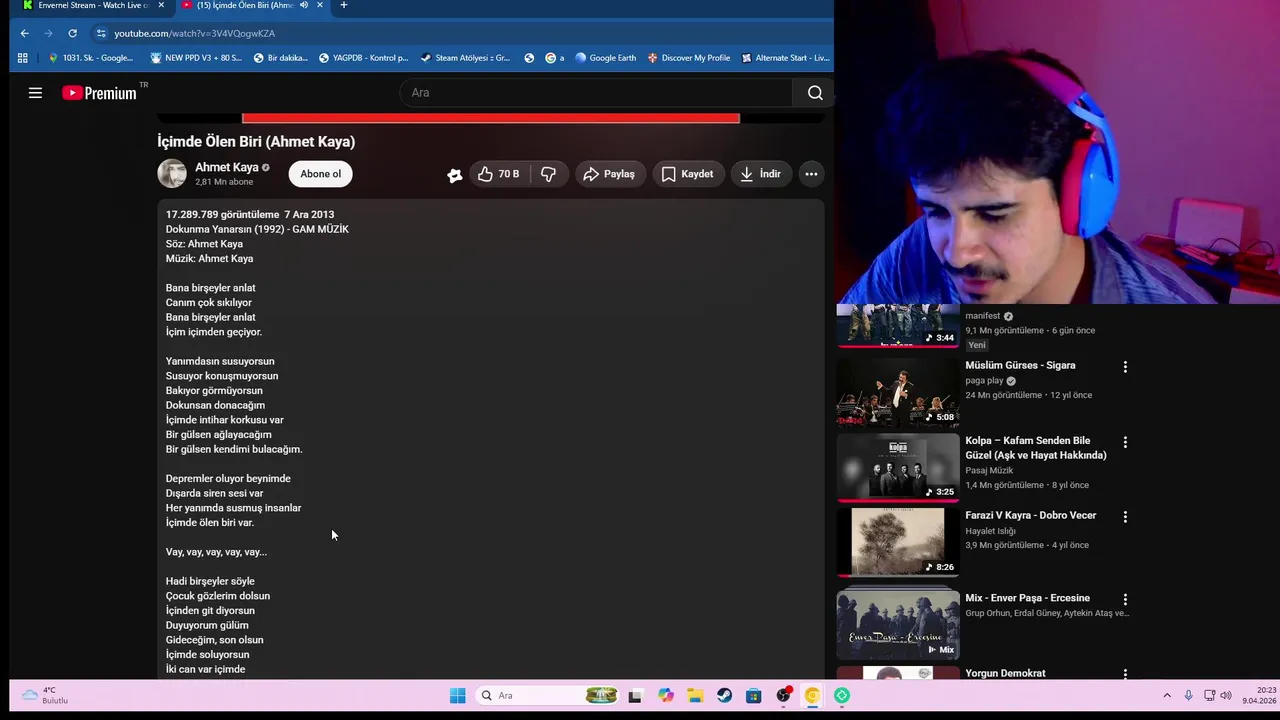This screenshot has height=720, width=1280.
Task: Click the Abone ol subscribe button
Action: click(320, 174)
